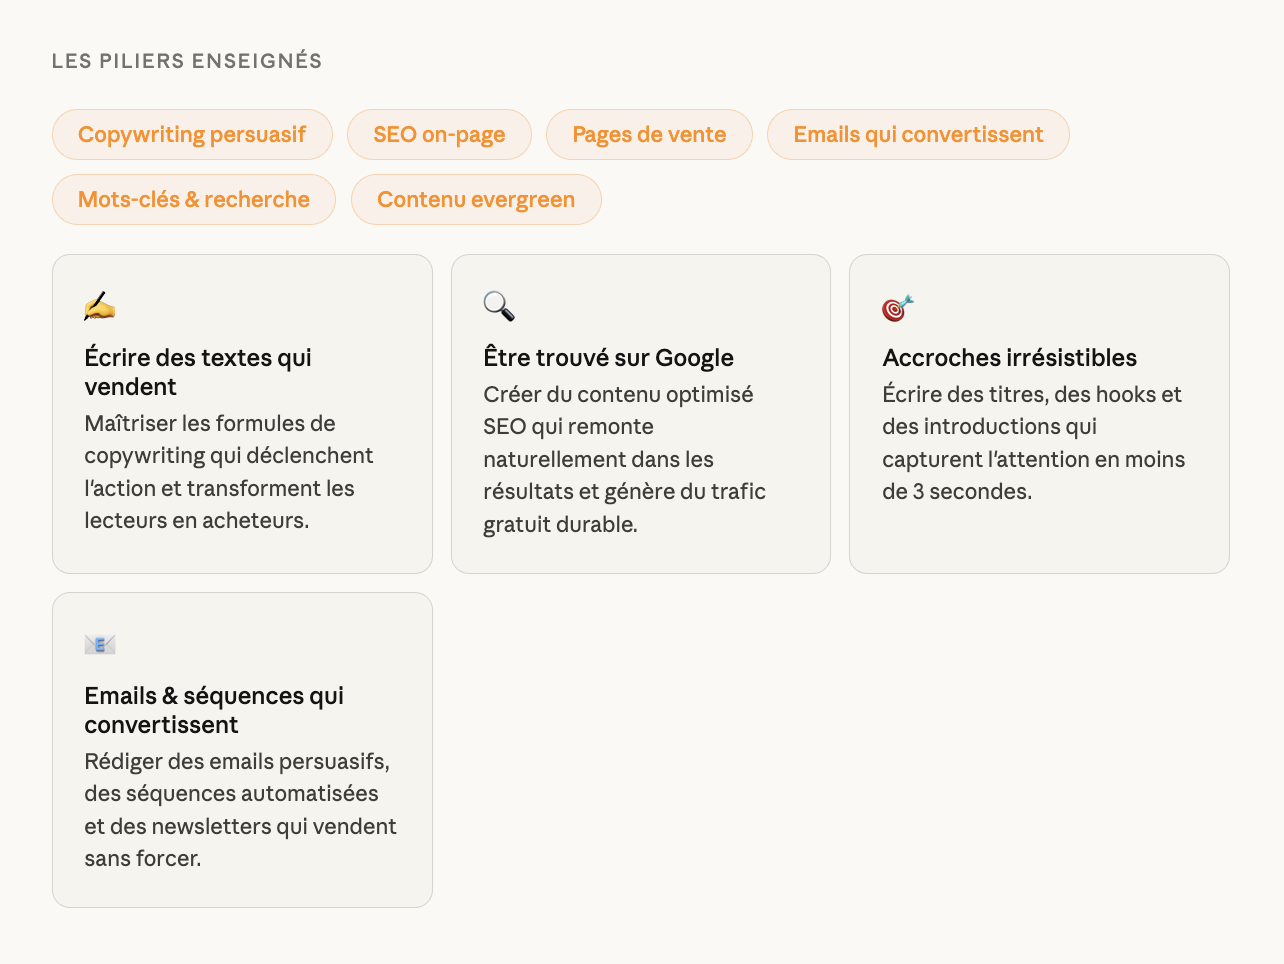Click the description about séquences automatisées and newsletters

coord(240,810)
